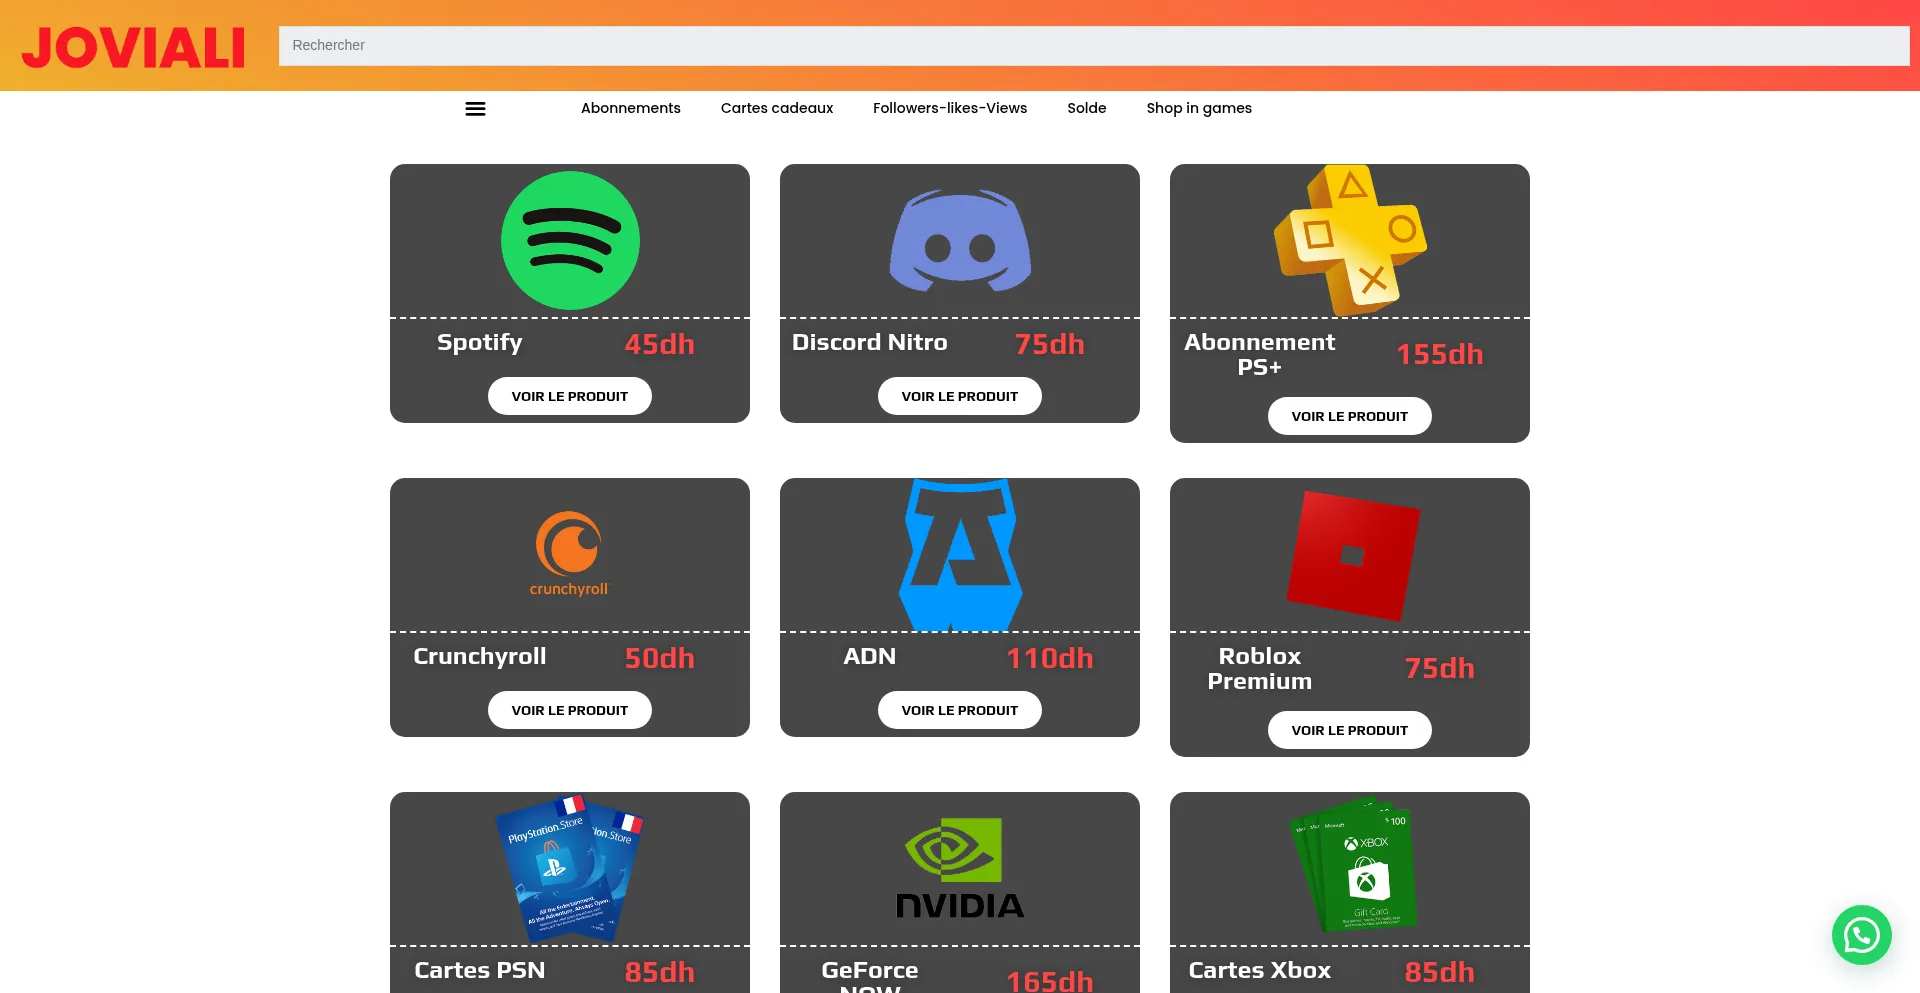This screenshot has height=993, width=1920.
Task: View the Roblox Premium product
Action: click(1350, 730)
